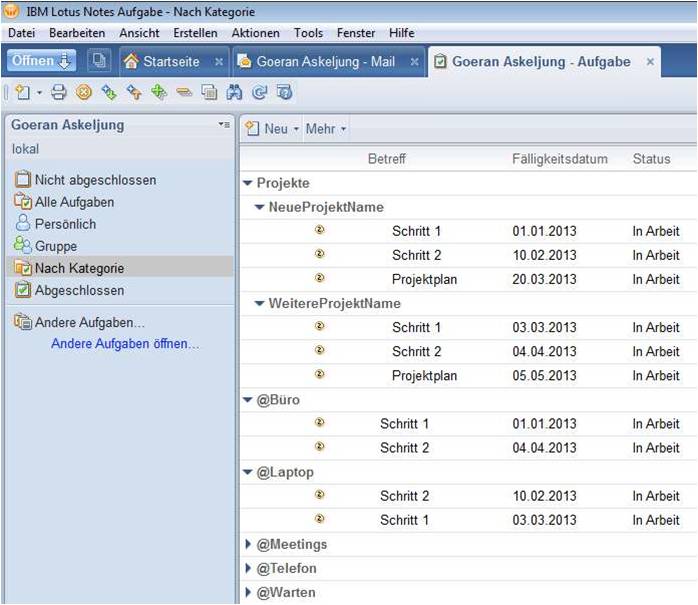
Task: Select the Gruppe view
Action: (46, 246)
